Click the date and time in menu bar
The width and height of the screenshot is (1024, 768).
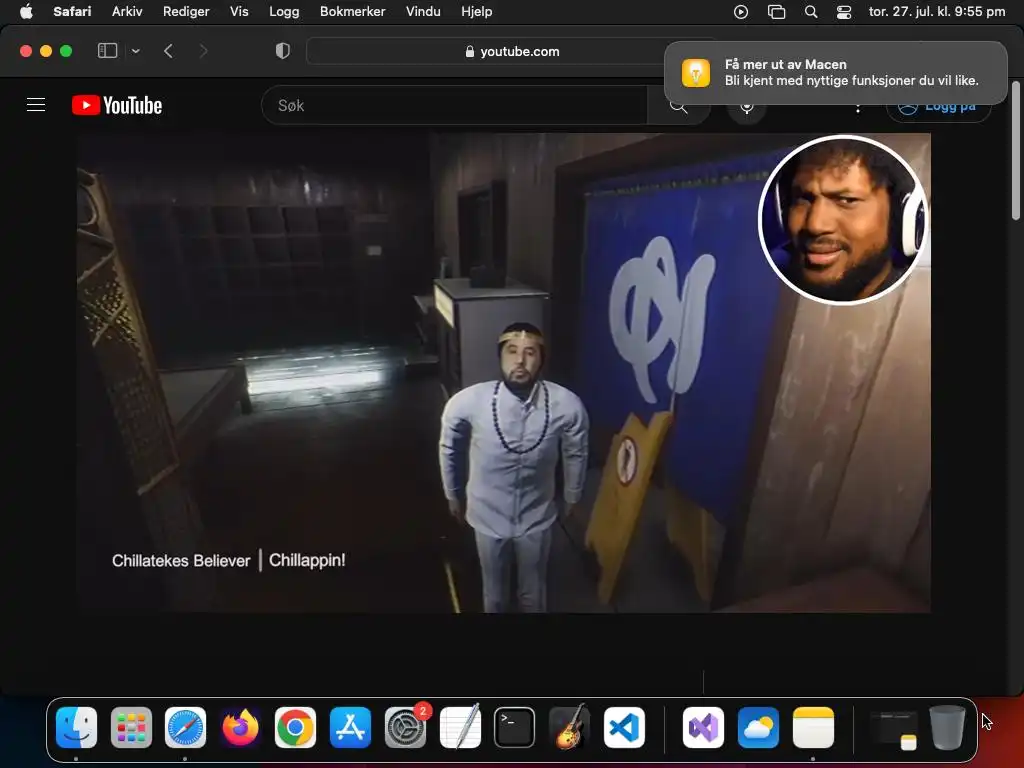pos(937,11)
